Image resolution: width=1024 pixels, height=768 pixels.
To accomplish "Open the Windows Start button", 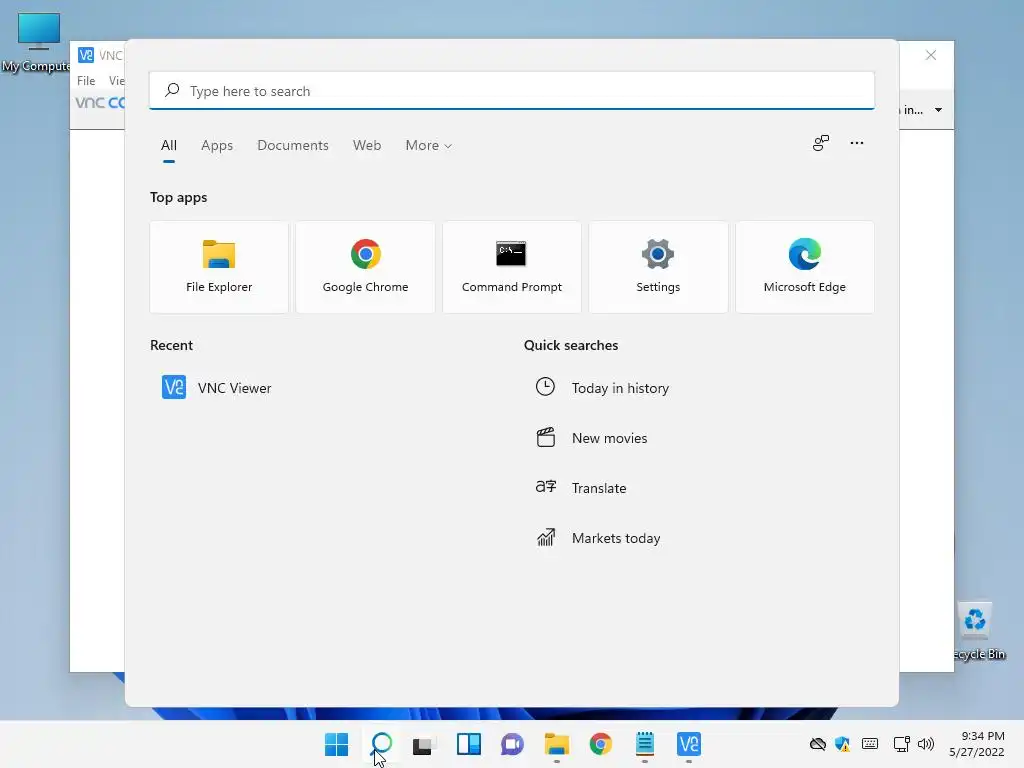I will (x=337, y=744).
